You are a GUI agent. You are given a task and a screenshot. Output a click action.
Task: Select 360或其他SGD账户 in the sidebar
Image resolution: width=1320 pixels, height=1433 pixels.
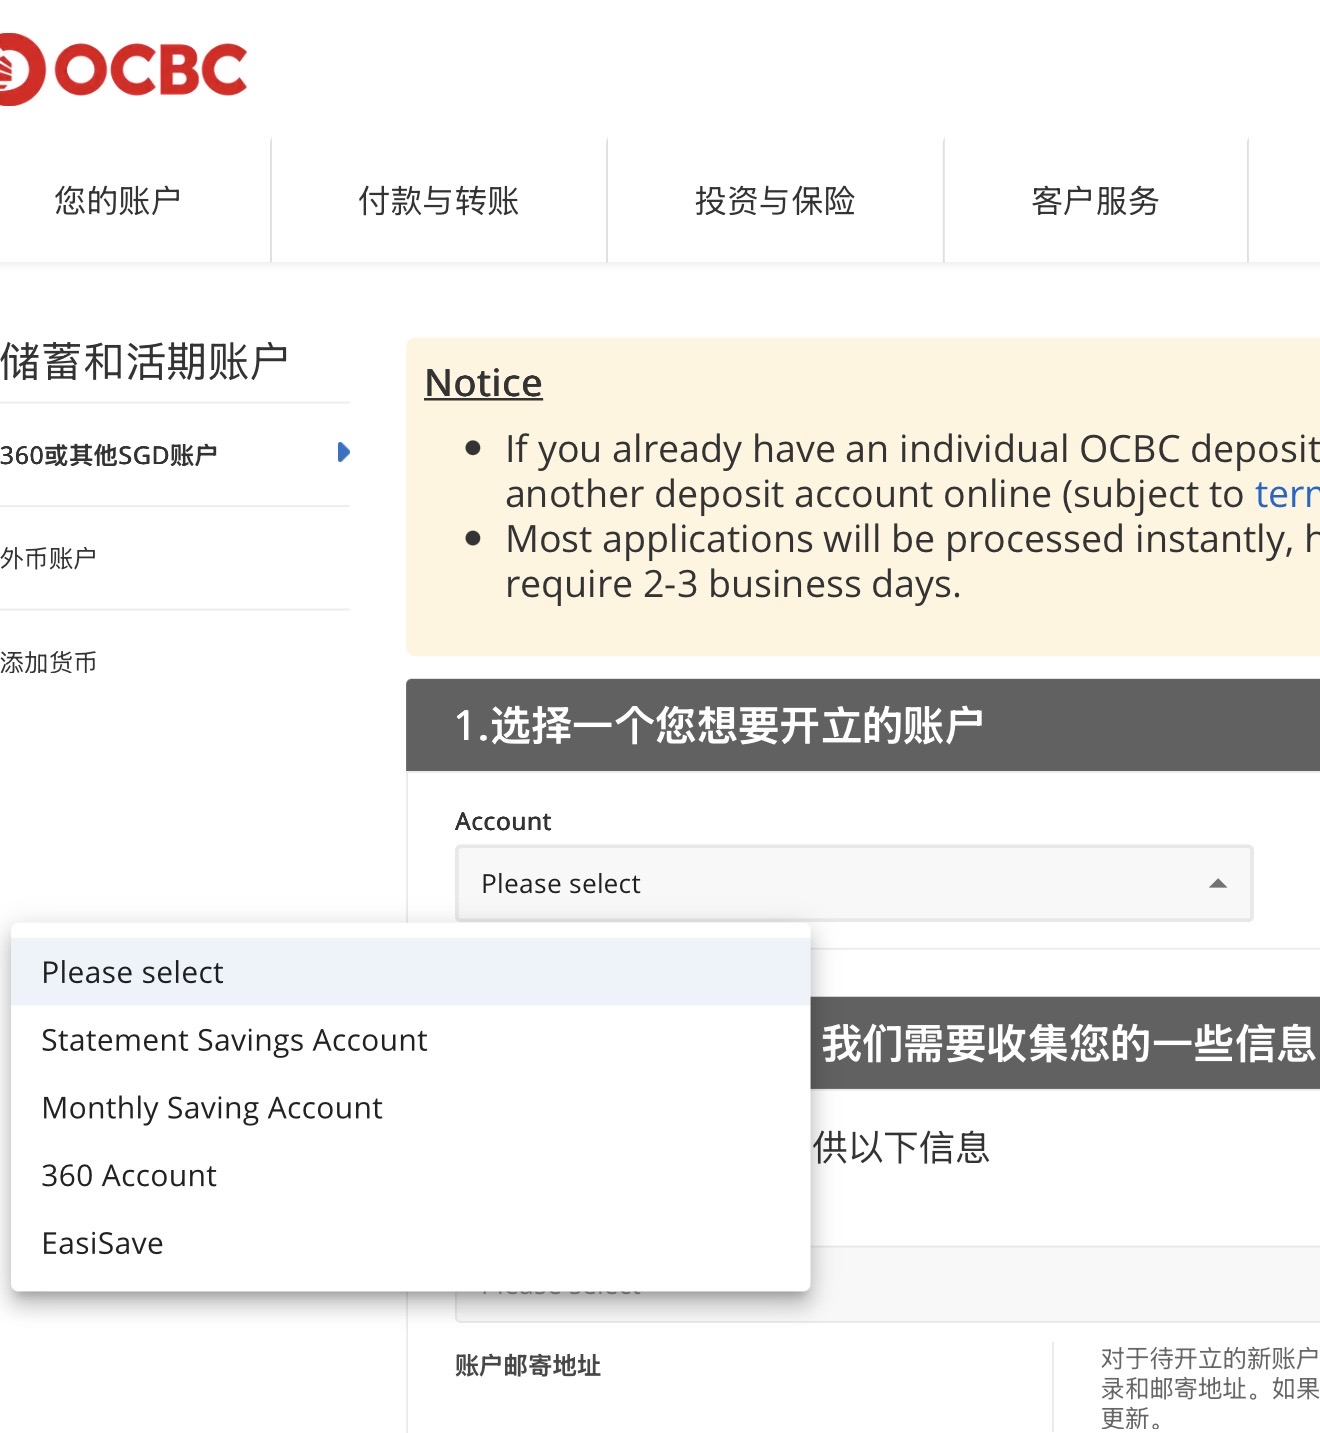[x=109, y=455]
